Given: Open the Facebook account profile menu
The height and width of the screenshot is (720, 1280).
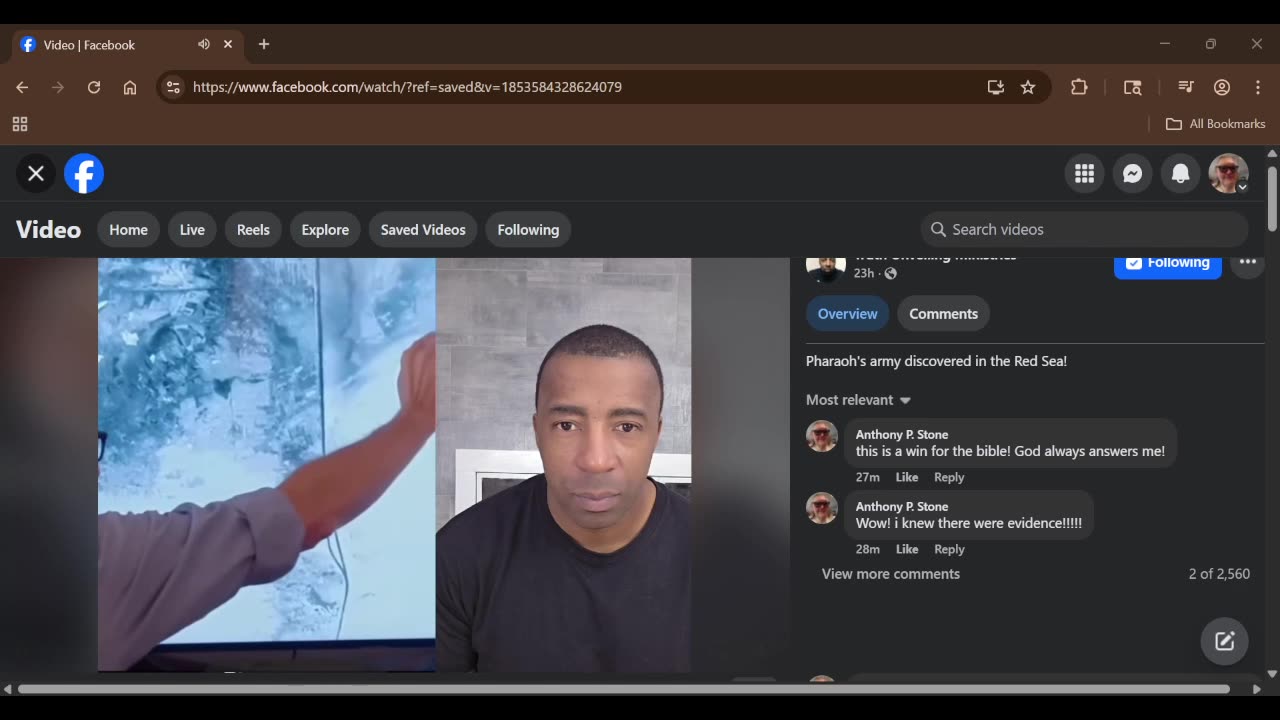Looking at the screenshot, I should (x=1229, y=174).
